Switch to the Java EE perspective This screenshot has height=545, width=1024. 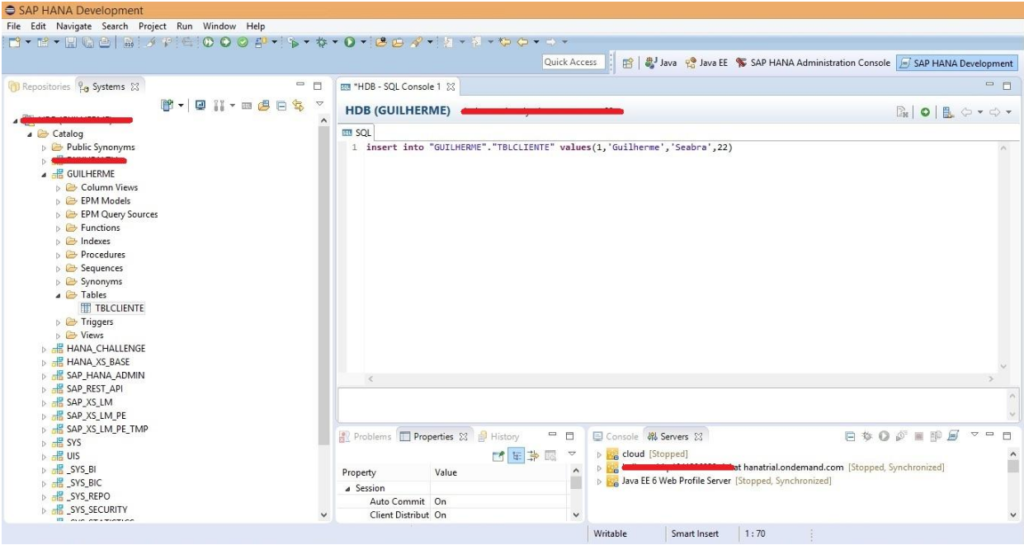tap(705, 62)
